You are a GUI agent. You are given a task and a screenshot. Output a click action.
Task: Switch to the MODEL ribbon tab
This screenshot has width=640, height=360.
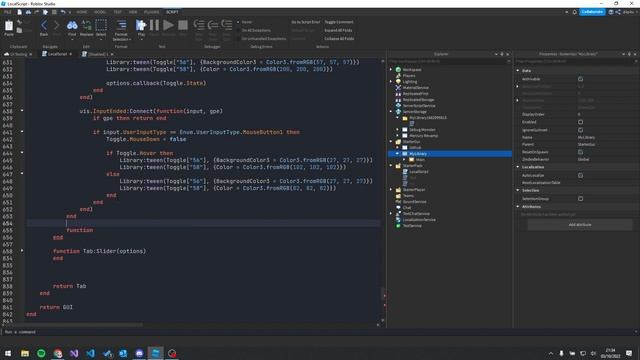click(100, 12)
